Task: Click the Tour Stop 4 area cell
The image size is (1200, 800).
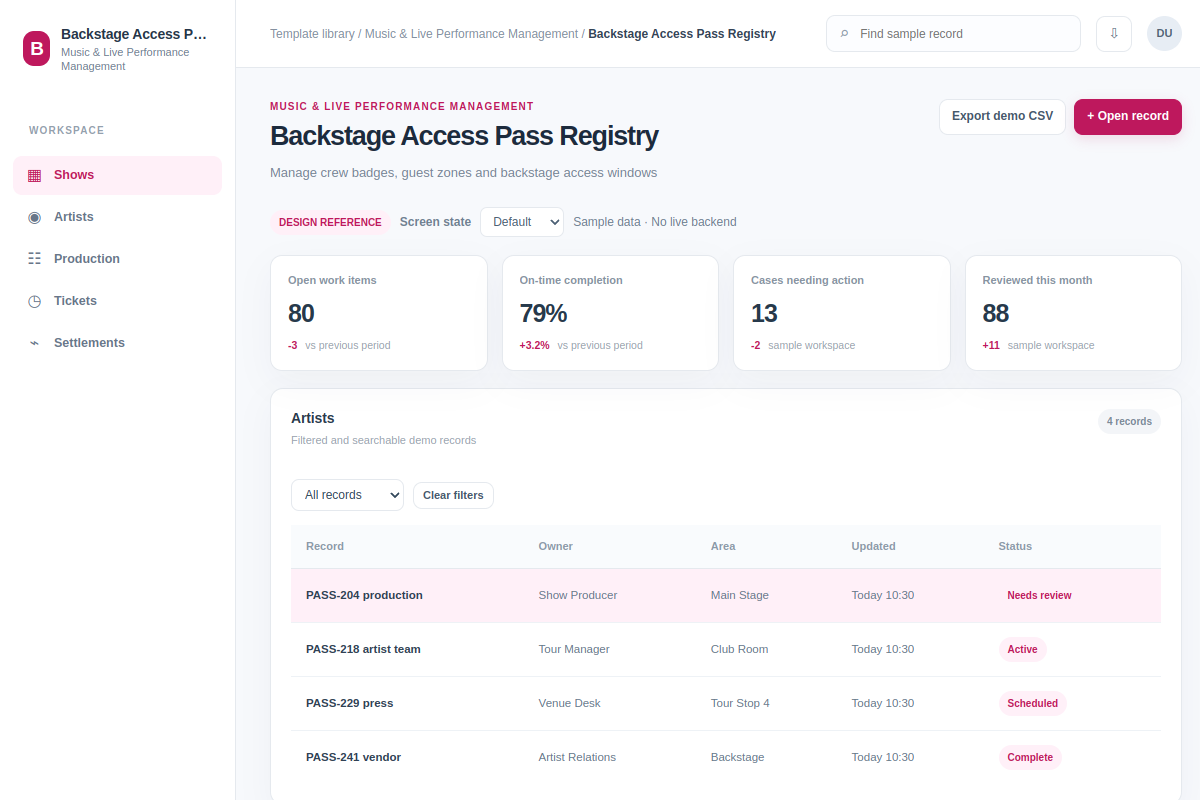Action: 740,703
